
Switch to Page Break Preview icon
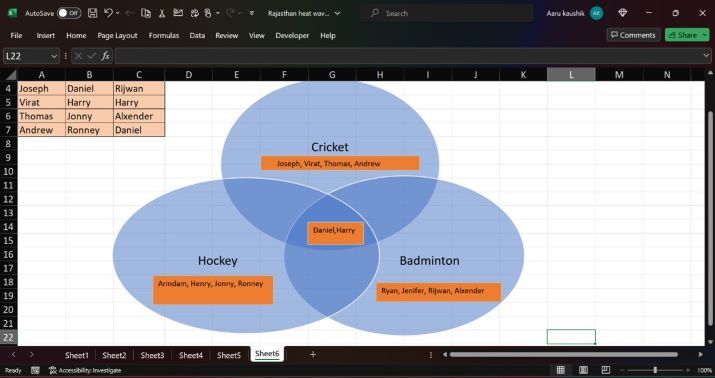pyautogui.click(x=606, y=370)
